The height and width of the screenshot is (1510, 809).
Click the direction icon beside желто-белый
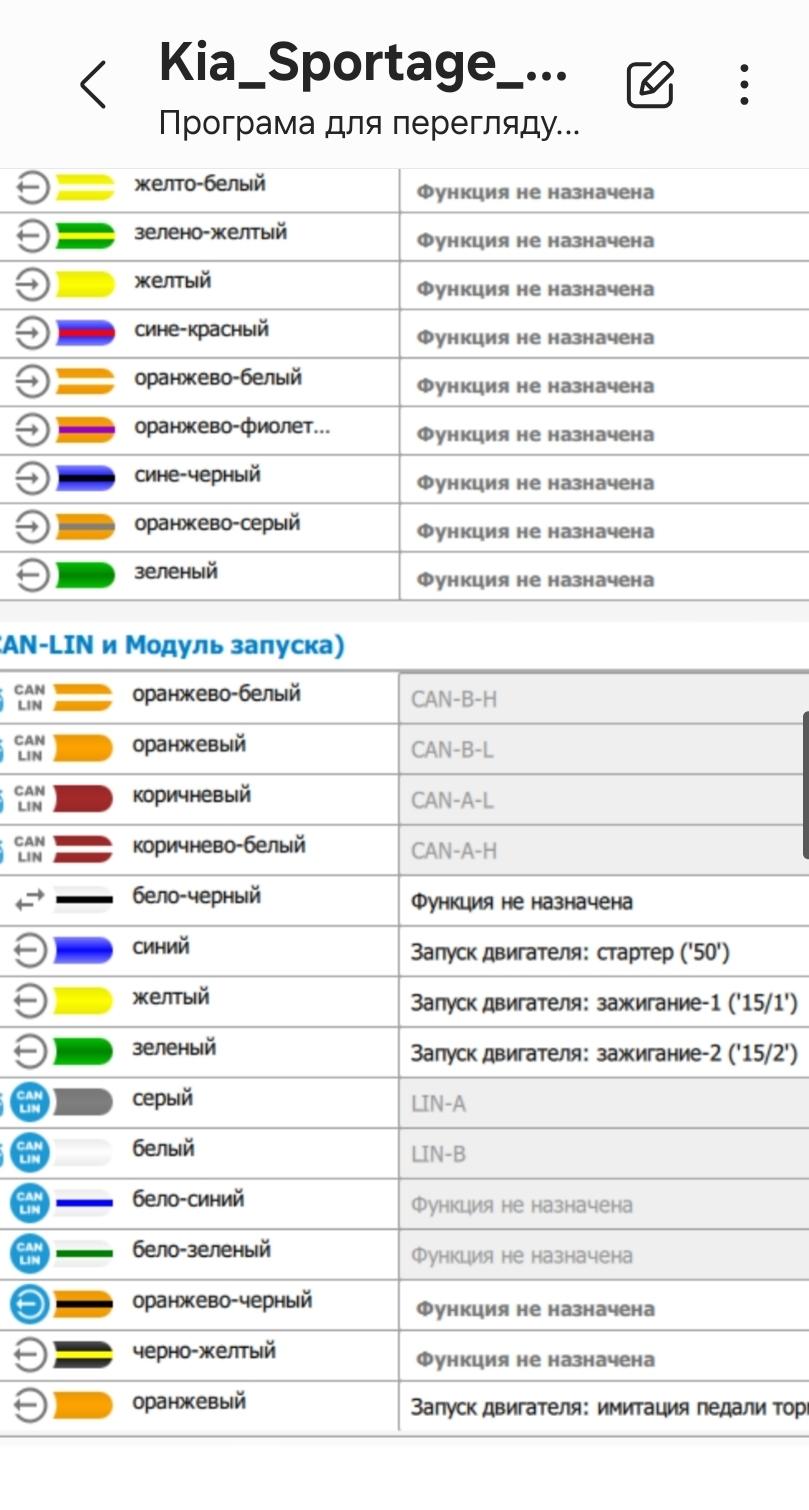pos(33,188)
